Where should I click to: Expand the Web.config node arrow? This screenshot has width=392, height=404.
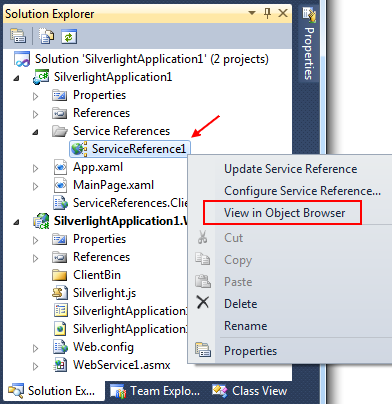pyautogui.click(x=35, y=348)
